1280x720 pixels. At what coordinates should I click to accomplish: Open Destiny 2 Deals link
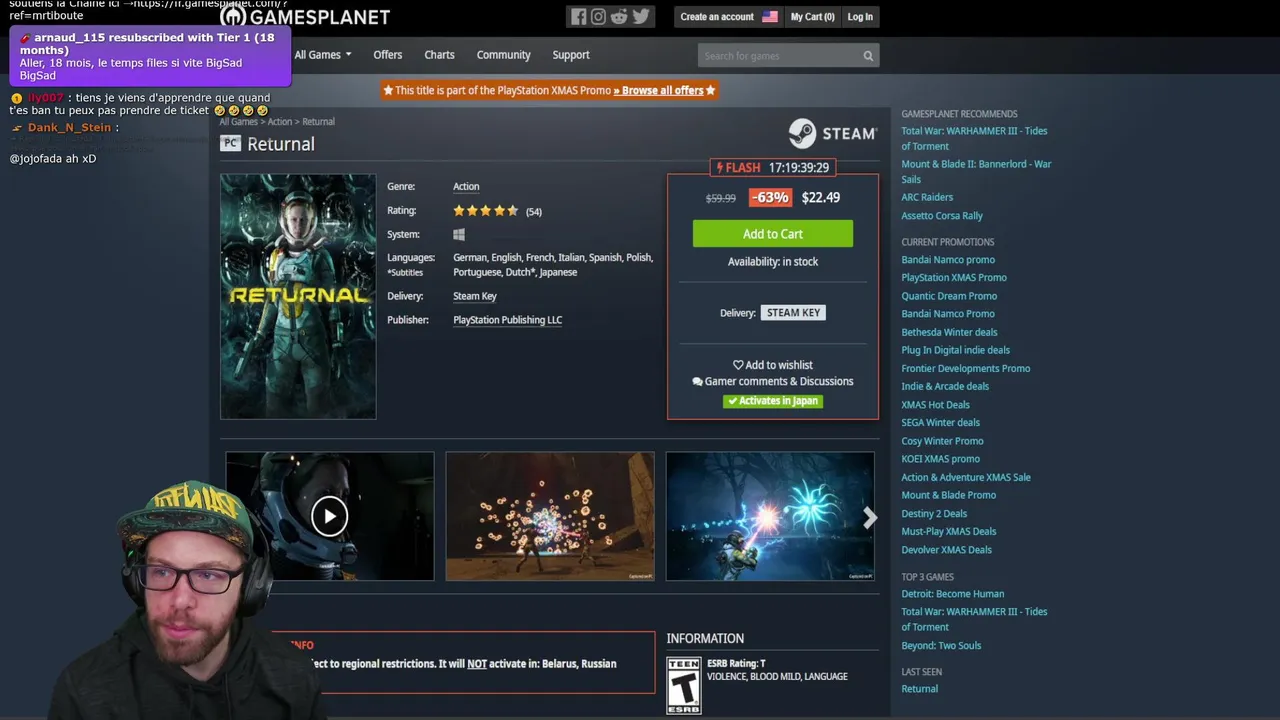(x=934, y=514)
